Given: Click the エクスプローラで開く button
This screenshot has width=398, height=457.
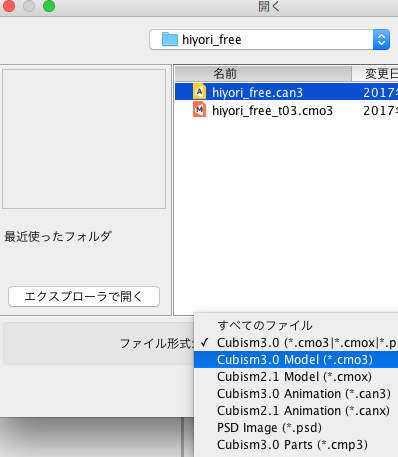Looking at the screenshot, I should 84,296.
